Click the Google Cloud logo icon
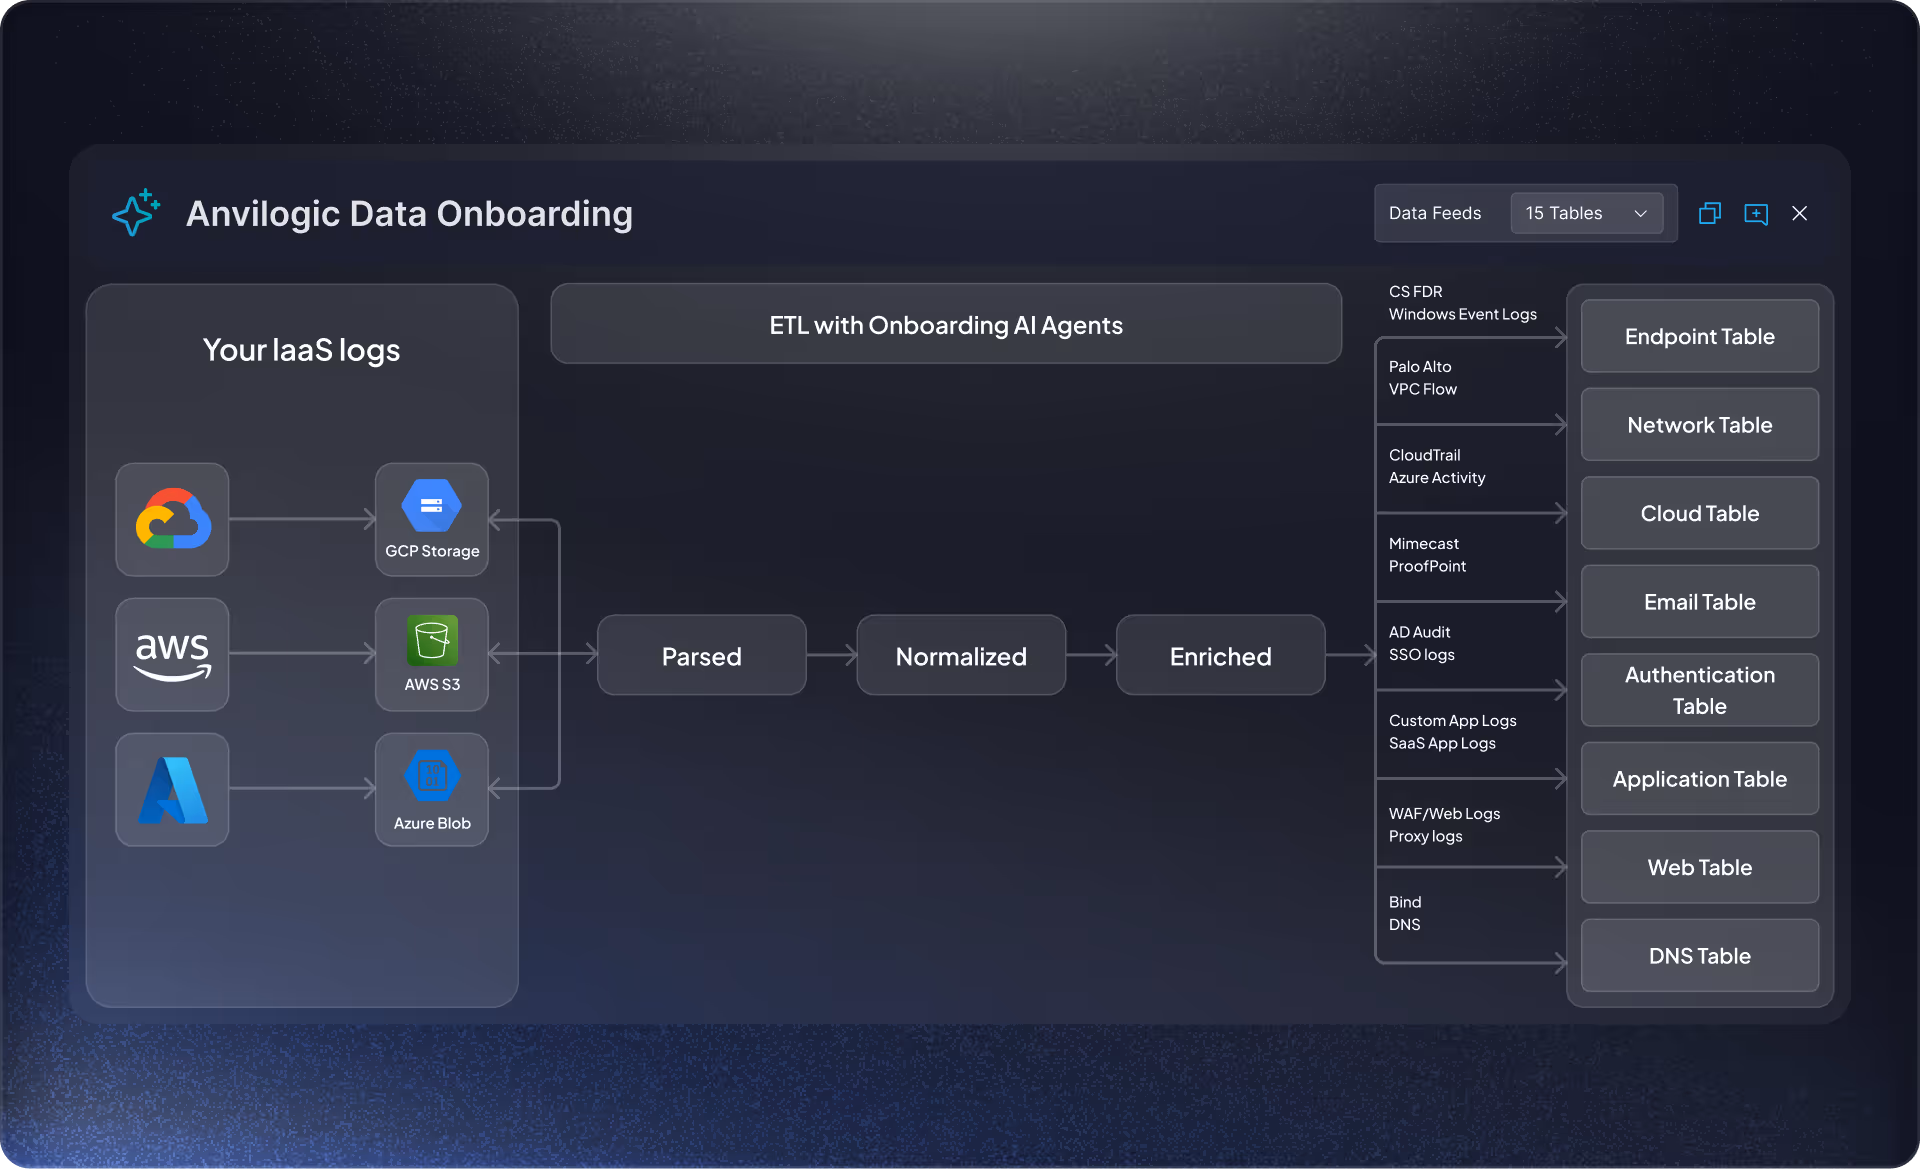 [172, 519]
